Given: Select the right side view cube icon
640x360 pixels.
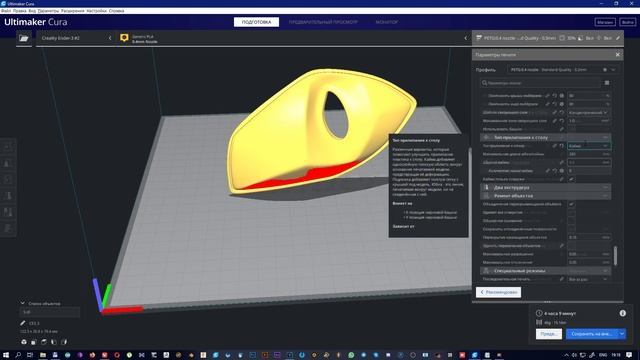Looking at the screenshot, I should tap(64, 342).
